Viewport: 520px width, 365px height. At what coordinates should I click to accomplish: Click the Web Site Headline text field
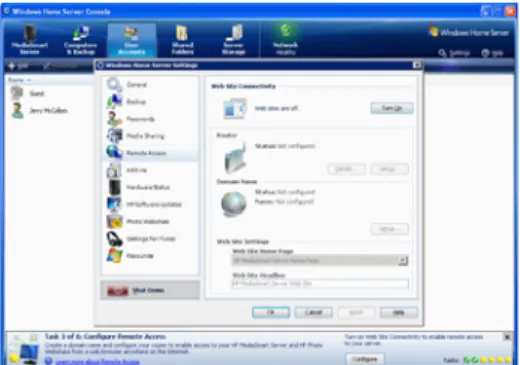pyautogui.click(x=320, y=284)
